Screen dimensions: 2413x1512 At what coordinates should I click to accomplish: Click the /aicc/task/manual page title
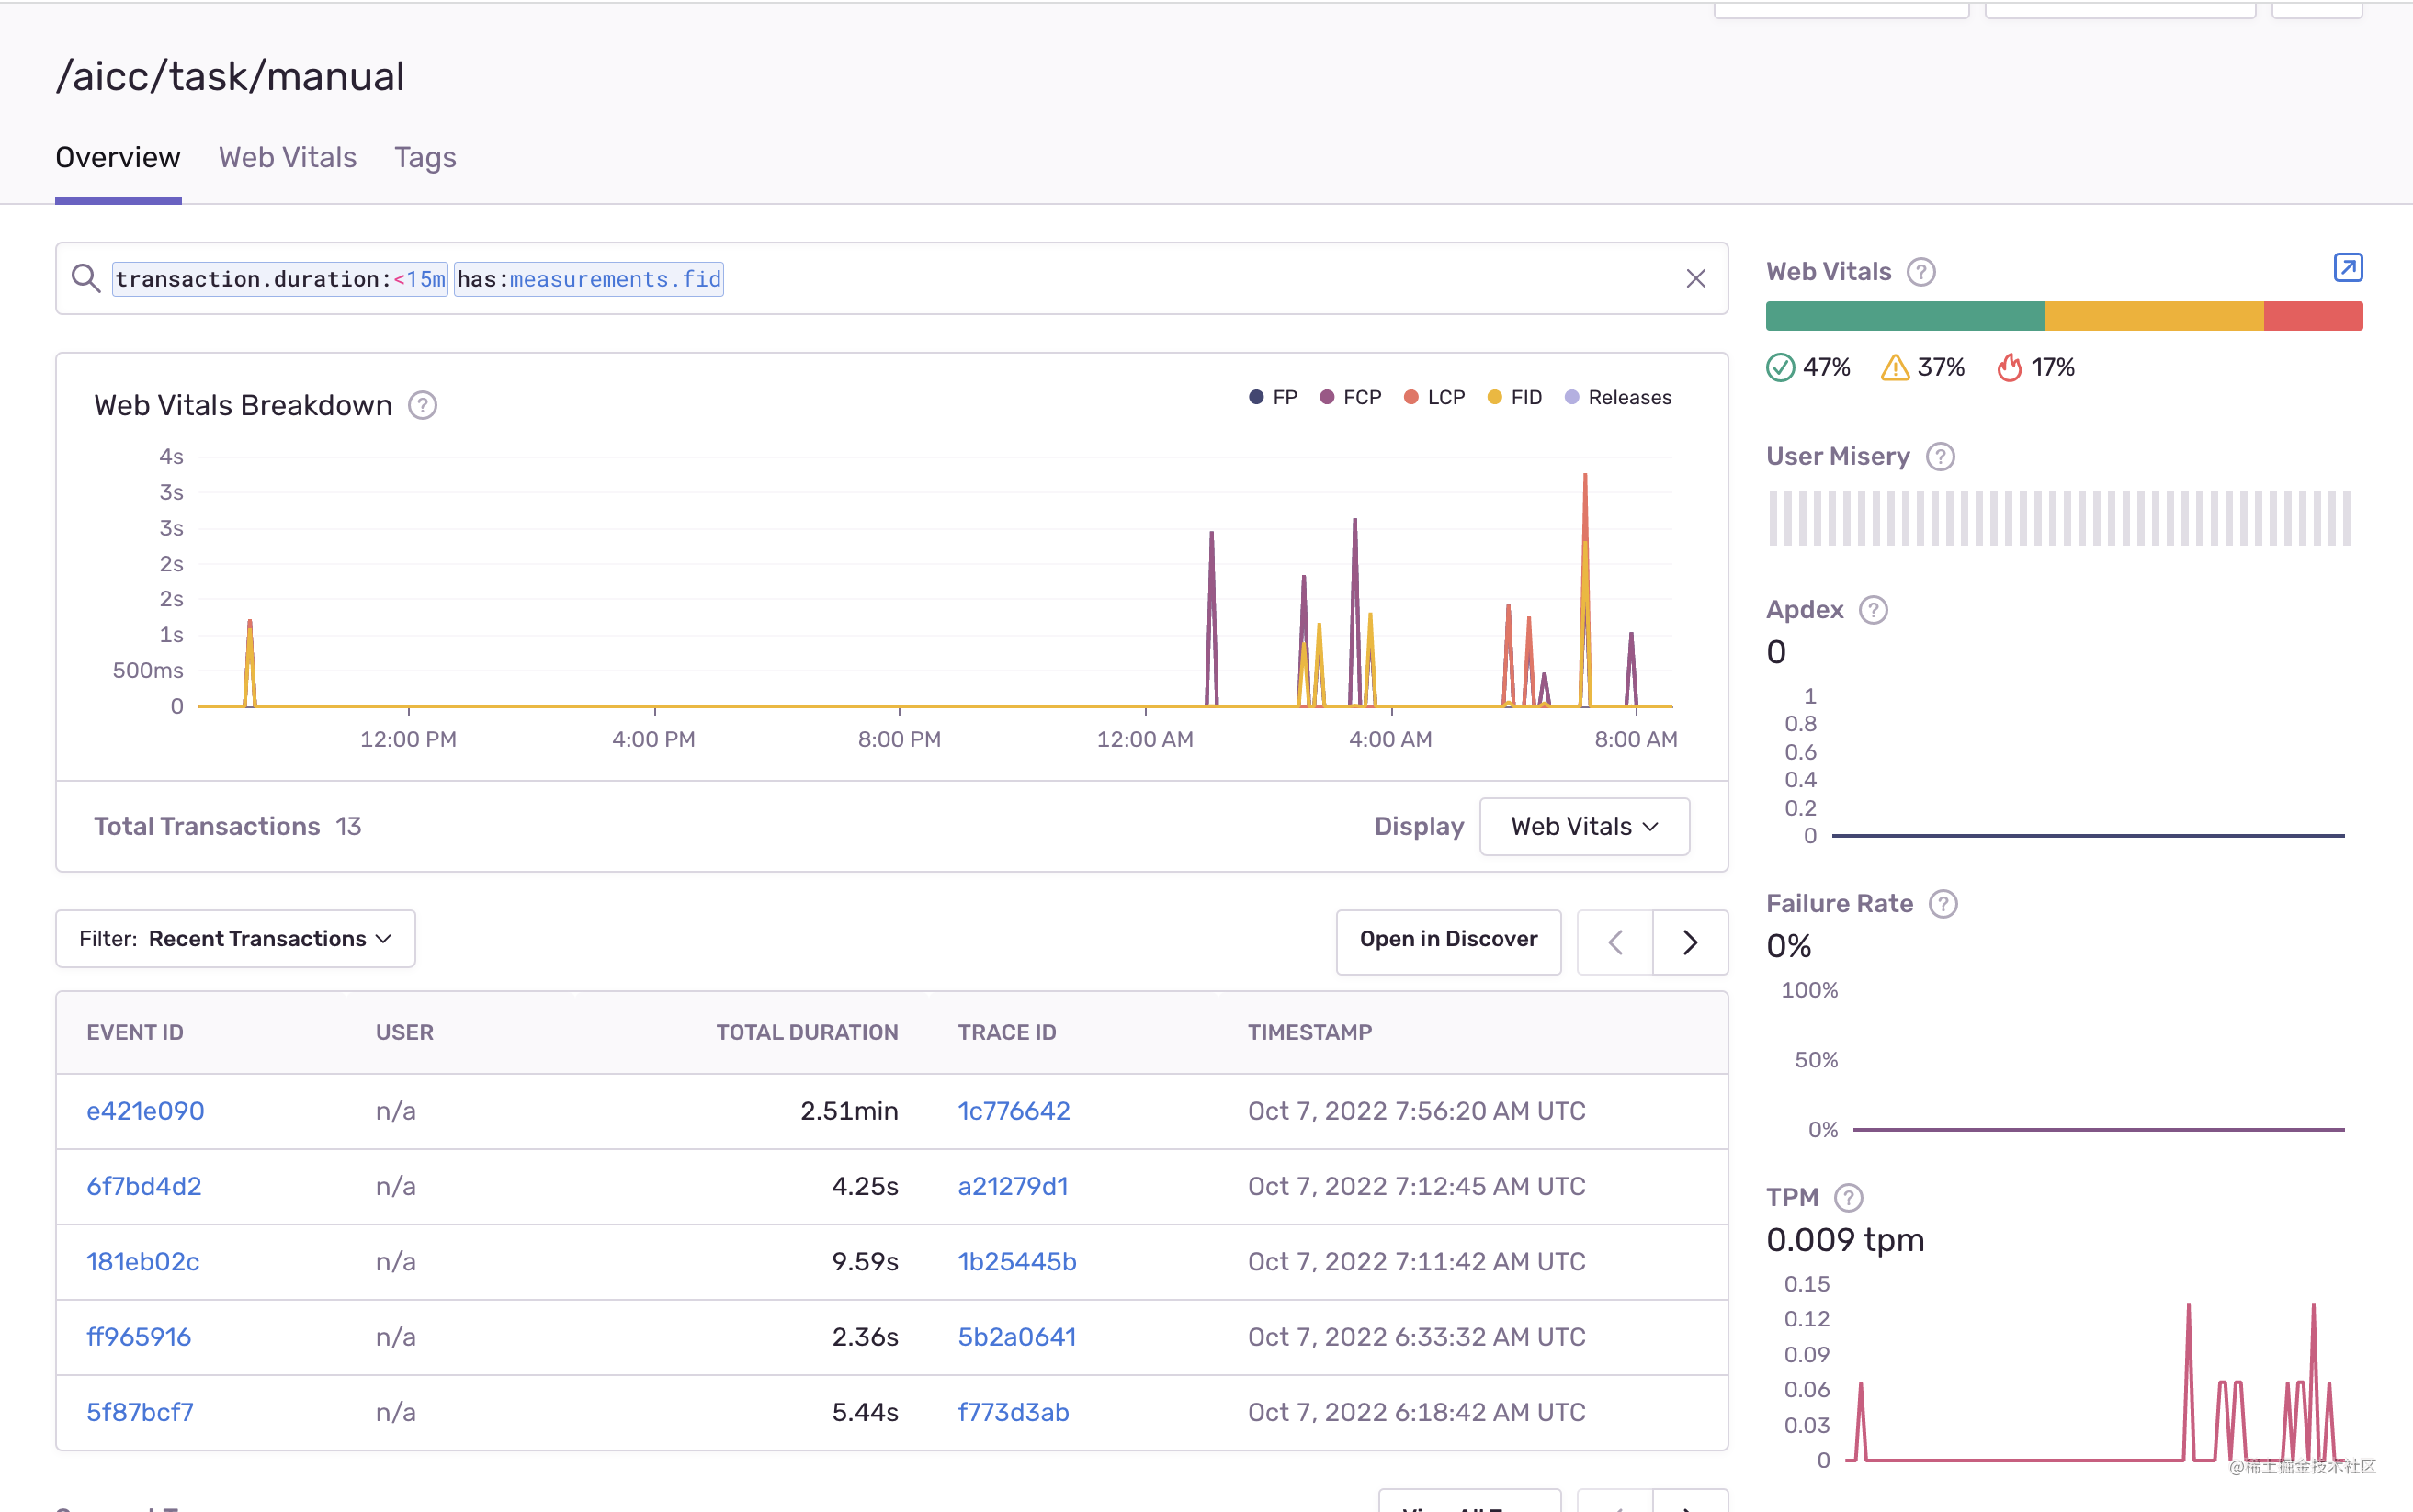230,76
